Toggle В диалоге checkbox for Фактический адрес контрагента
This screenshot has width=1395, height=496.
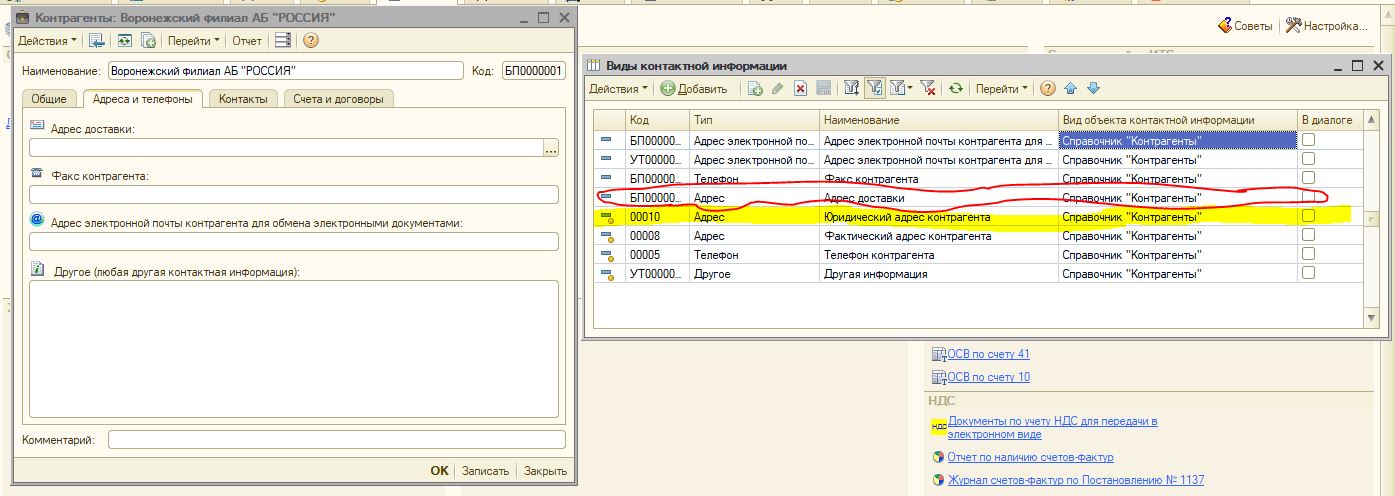click(x=1308, y=235)
